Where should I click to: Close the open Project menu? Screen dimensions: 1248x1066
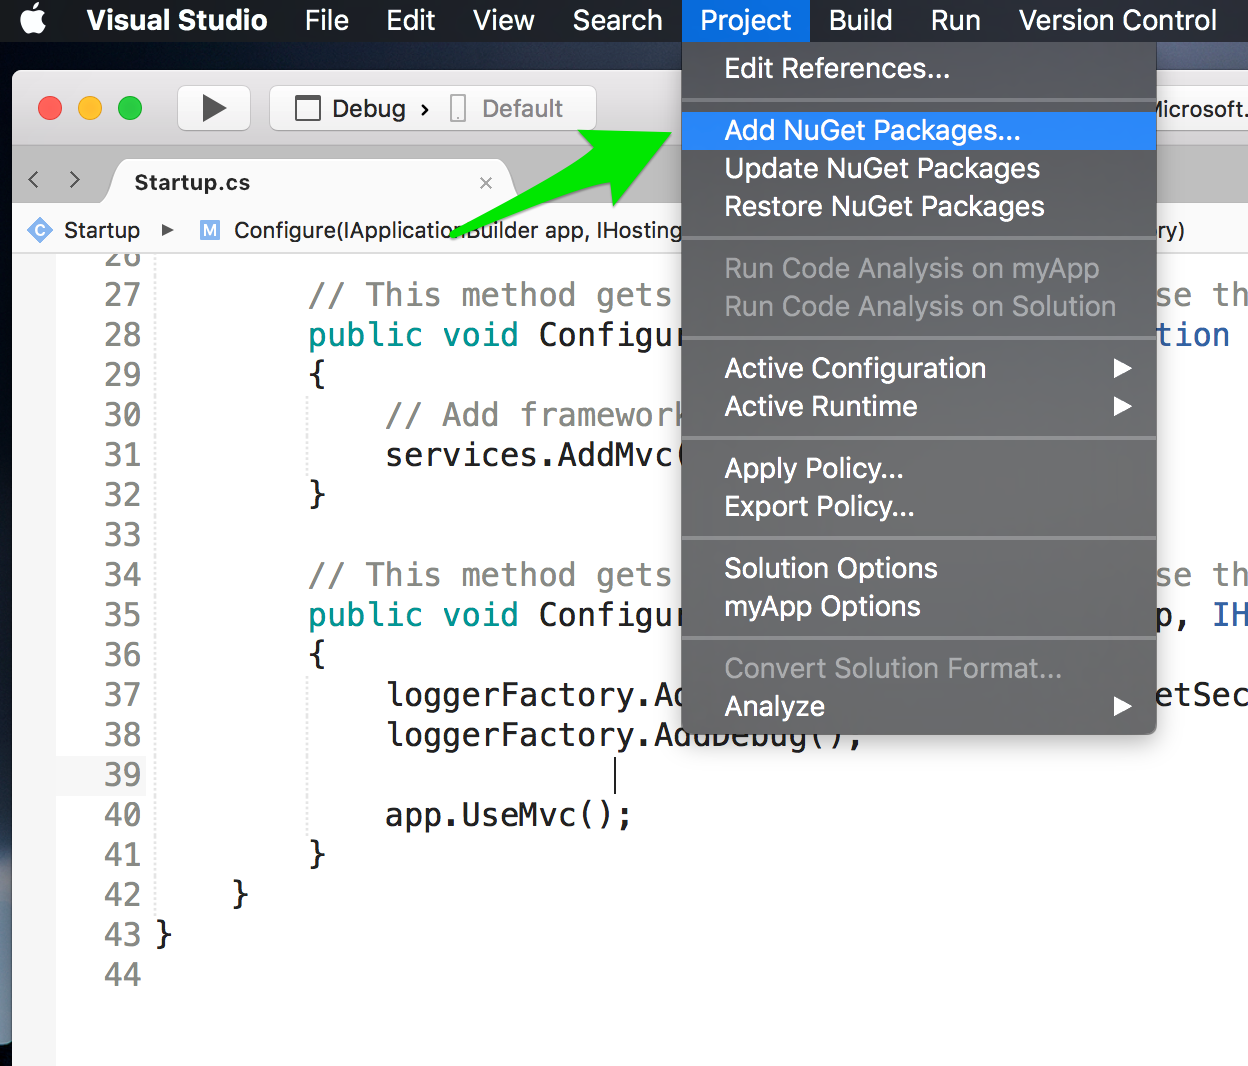point(746,20)
